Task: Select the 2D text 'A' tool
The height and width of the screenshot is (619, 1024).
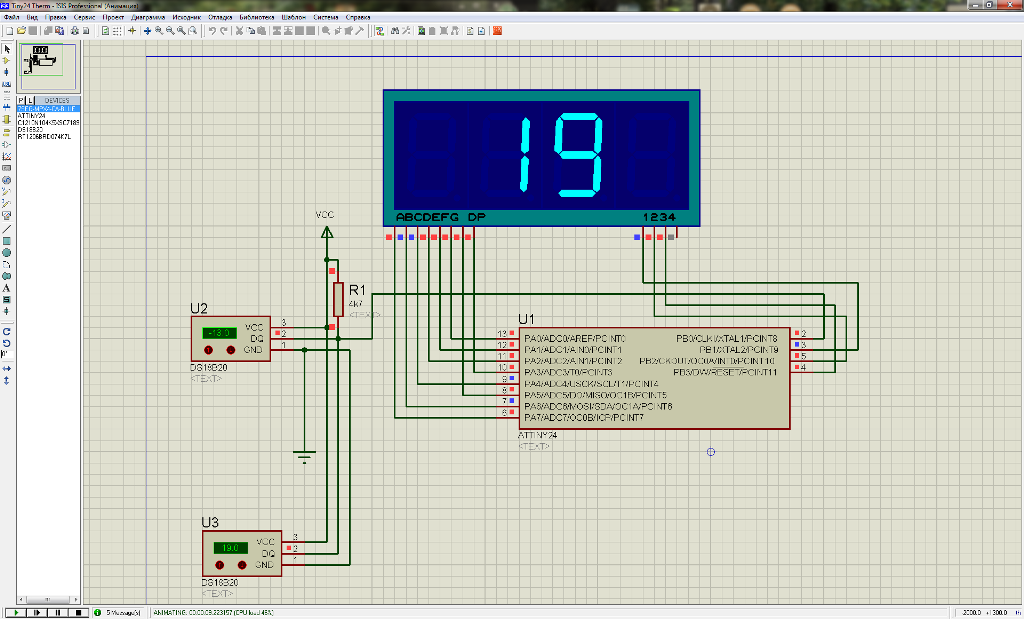Action: click(x=7, y=288)
